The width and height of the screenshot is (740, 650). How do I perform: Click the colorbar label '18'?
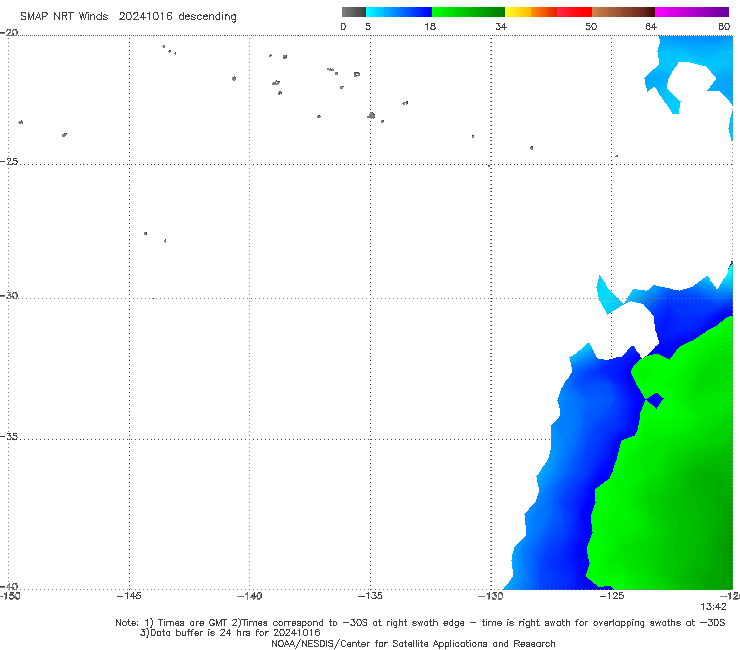pyautogui.click(x=430, y=26)
